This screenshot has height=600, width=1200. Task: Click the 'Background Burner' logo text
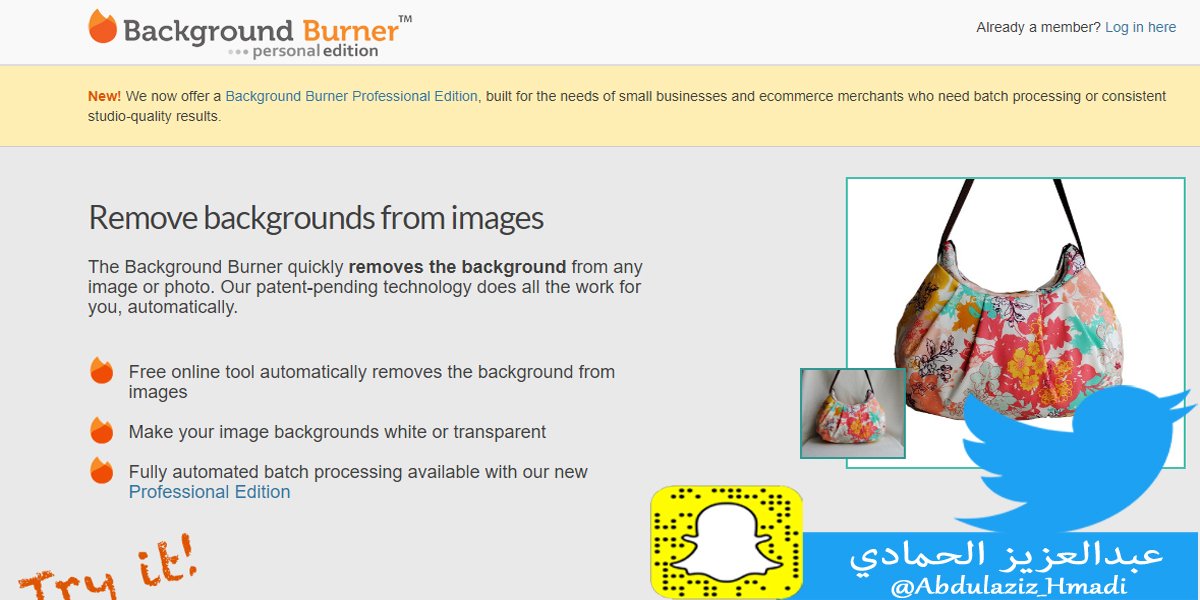[x=260, y=29]
